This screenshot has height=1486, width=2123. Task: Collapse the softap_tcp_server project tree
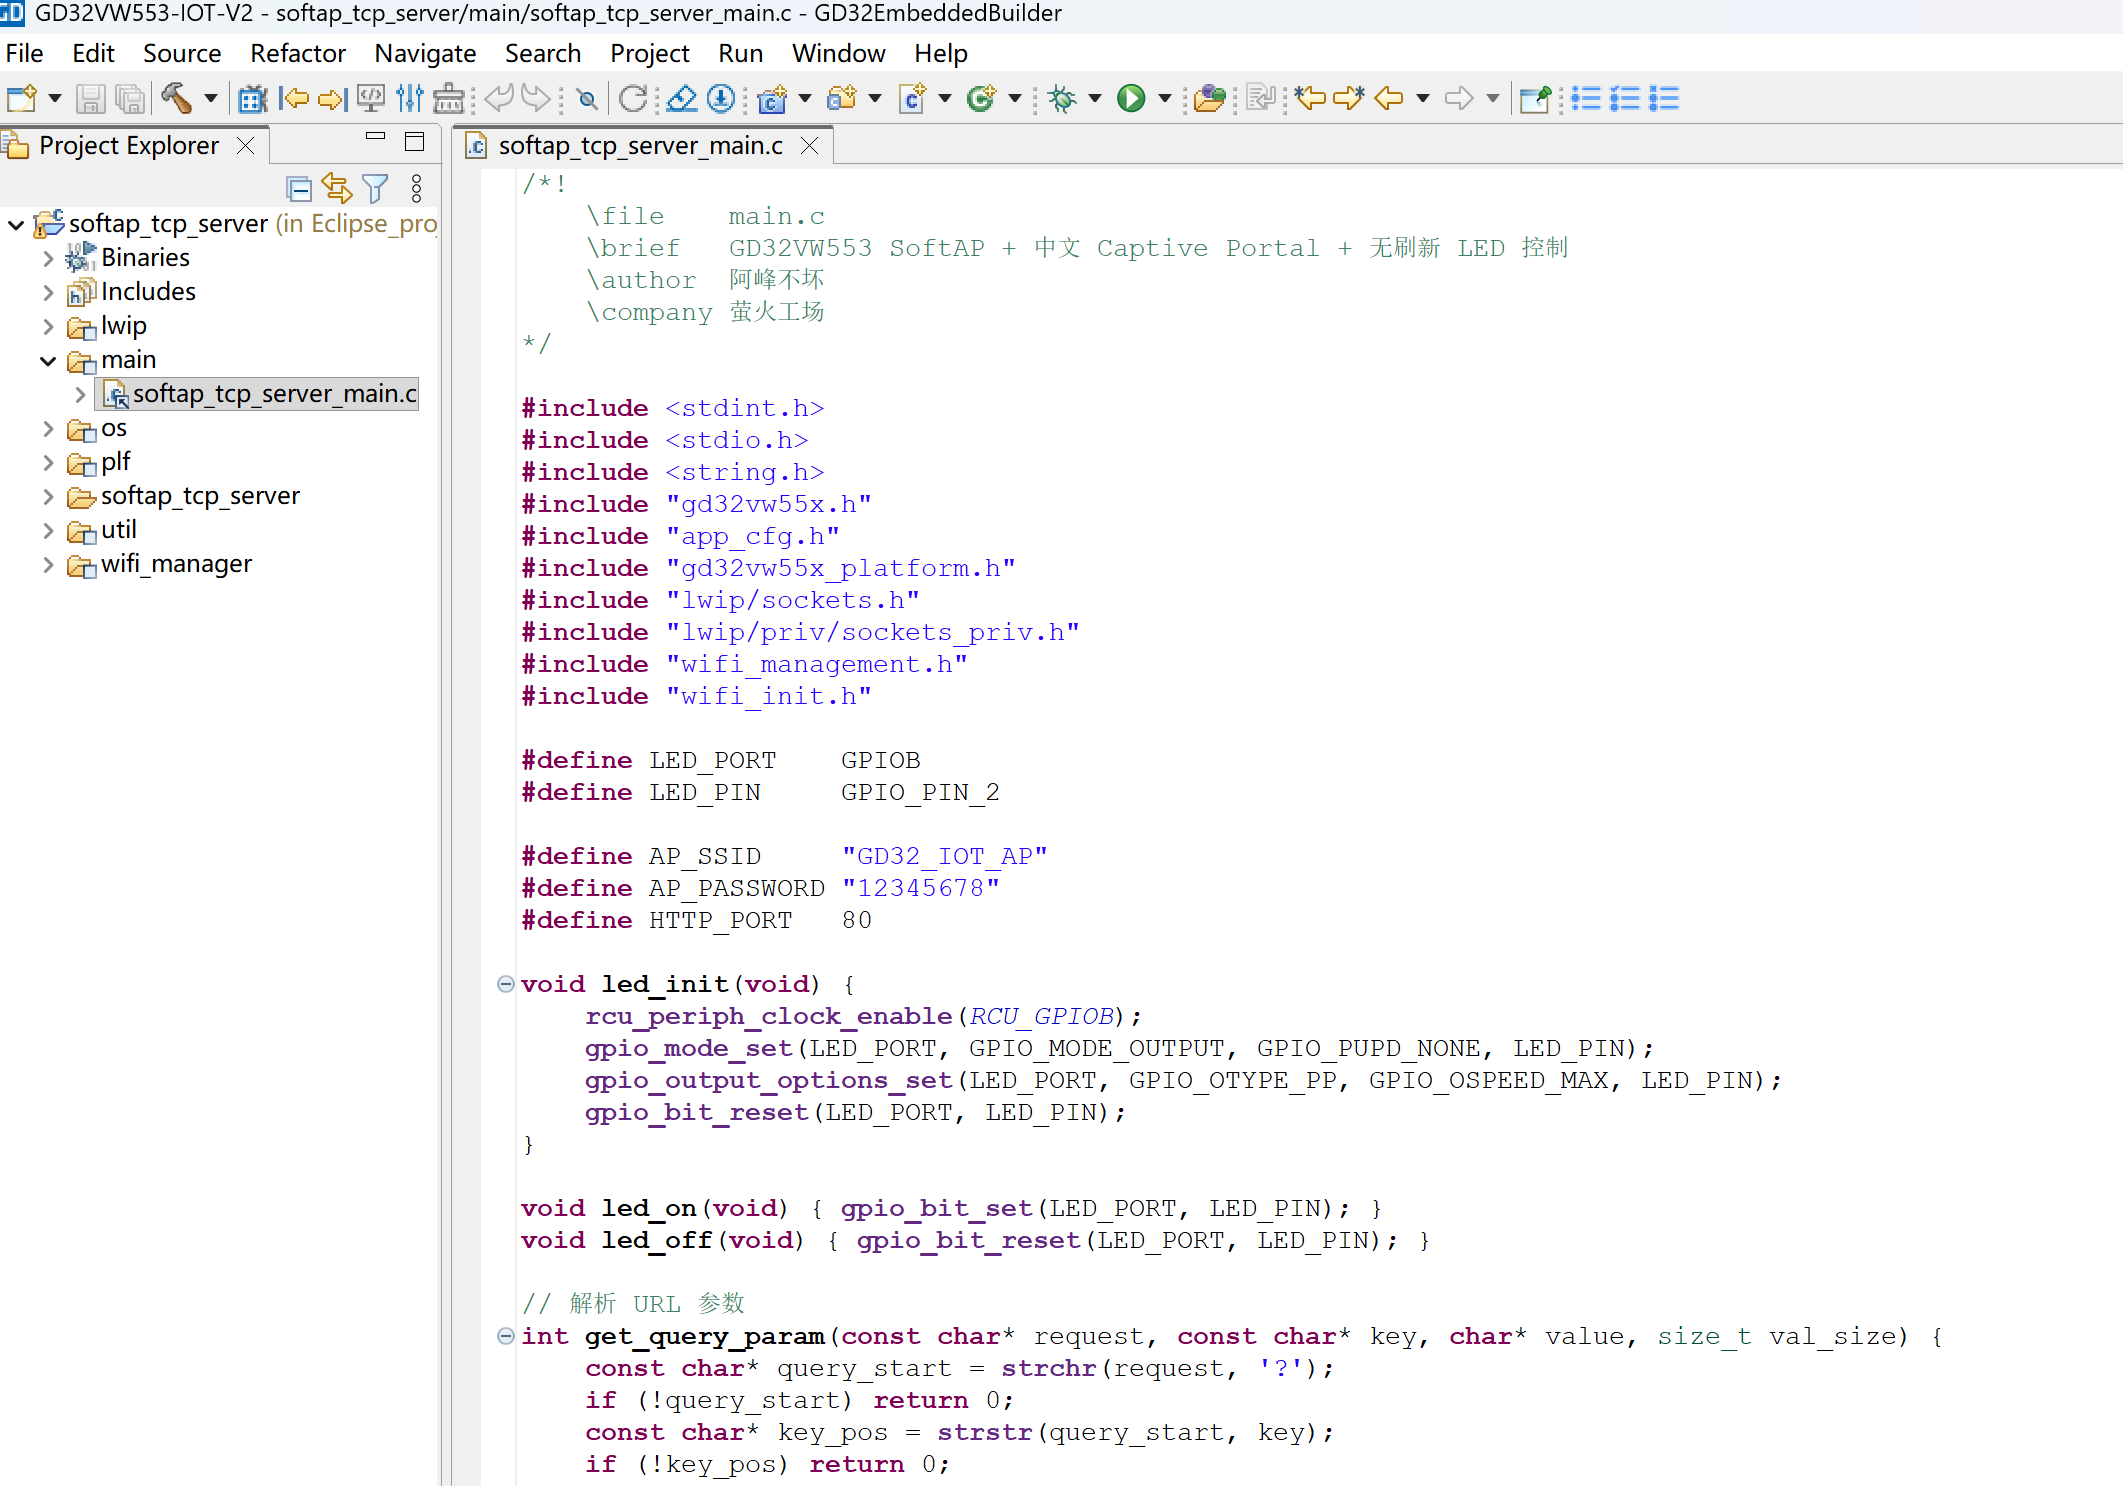pos(16,224)
